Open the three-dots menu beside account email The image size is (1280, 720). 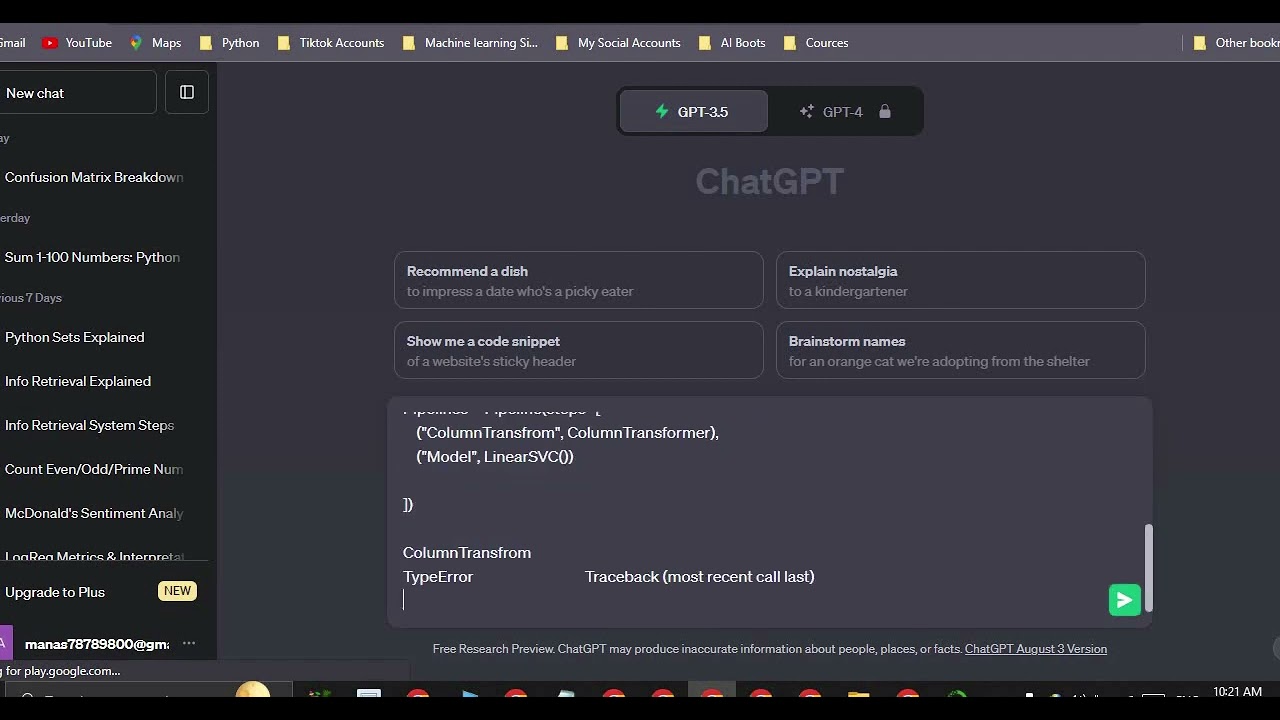point(189,644)
